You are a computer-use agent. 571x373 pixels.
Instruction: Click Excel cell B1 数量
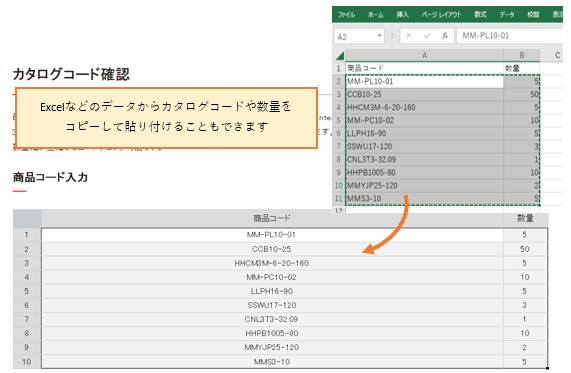coord(521,68)
